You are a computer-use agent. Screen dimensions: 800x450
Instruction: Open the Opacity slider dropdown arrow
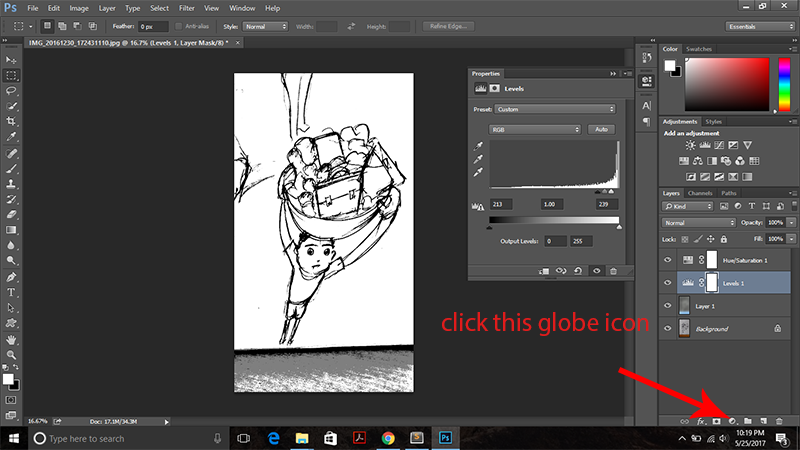[x=791, y=223]
